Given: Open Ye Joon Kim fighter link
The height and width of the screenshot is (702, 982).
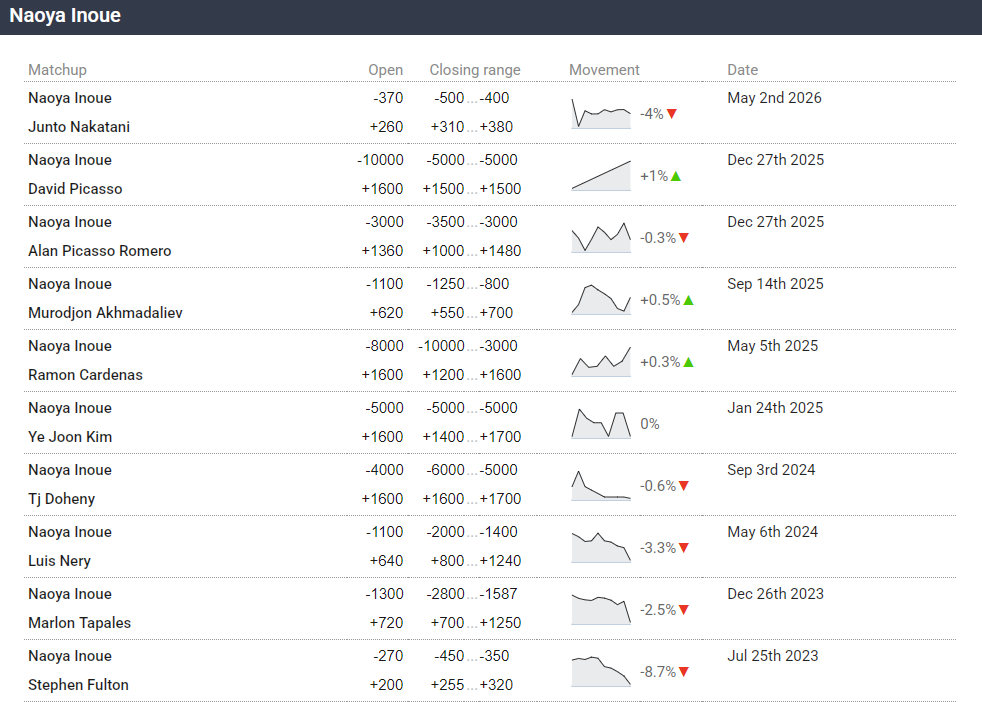Looking at the screenshot, I should (x=70, y=436).
